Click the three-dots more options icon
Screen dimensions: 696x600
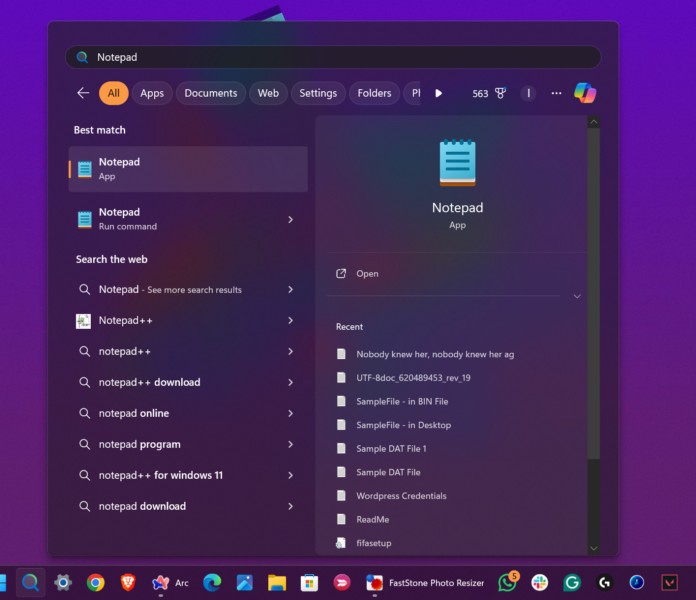point(556,93)
